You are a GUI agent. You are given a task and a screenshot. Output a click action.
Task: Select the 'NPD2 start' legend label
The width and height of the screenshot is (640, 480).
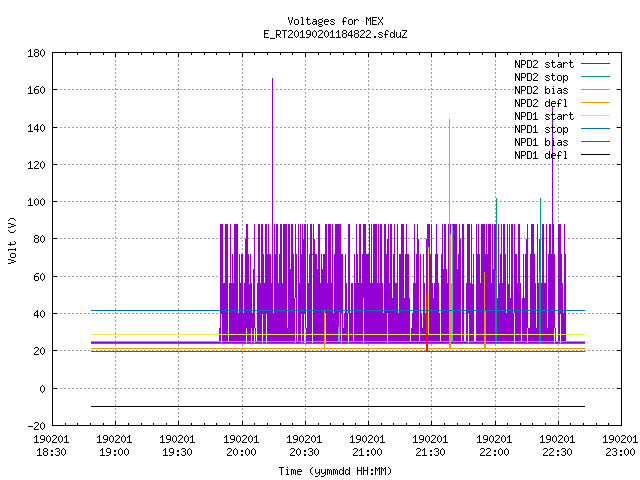click(544, 64)
